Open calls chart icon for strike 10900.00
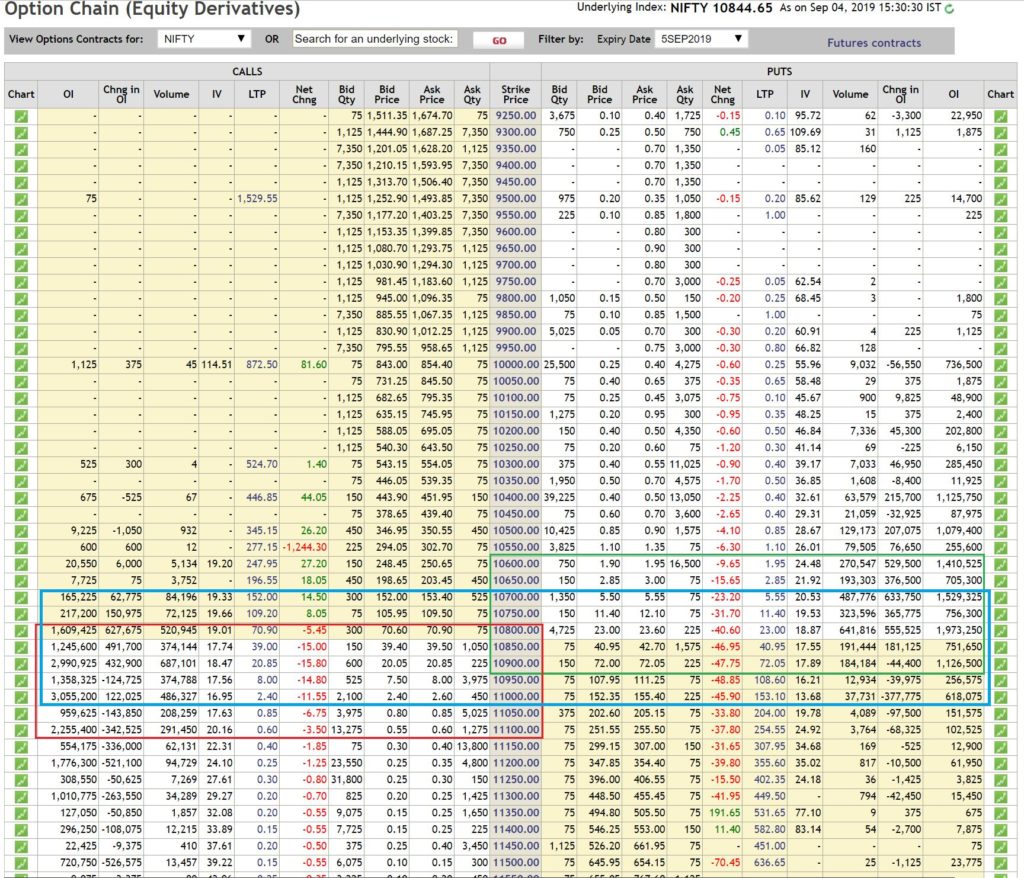The height and width of the screenshot is (878, 1024). [21, 664]
